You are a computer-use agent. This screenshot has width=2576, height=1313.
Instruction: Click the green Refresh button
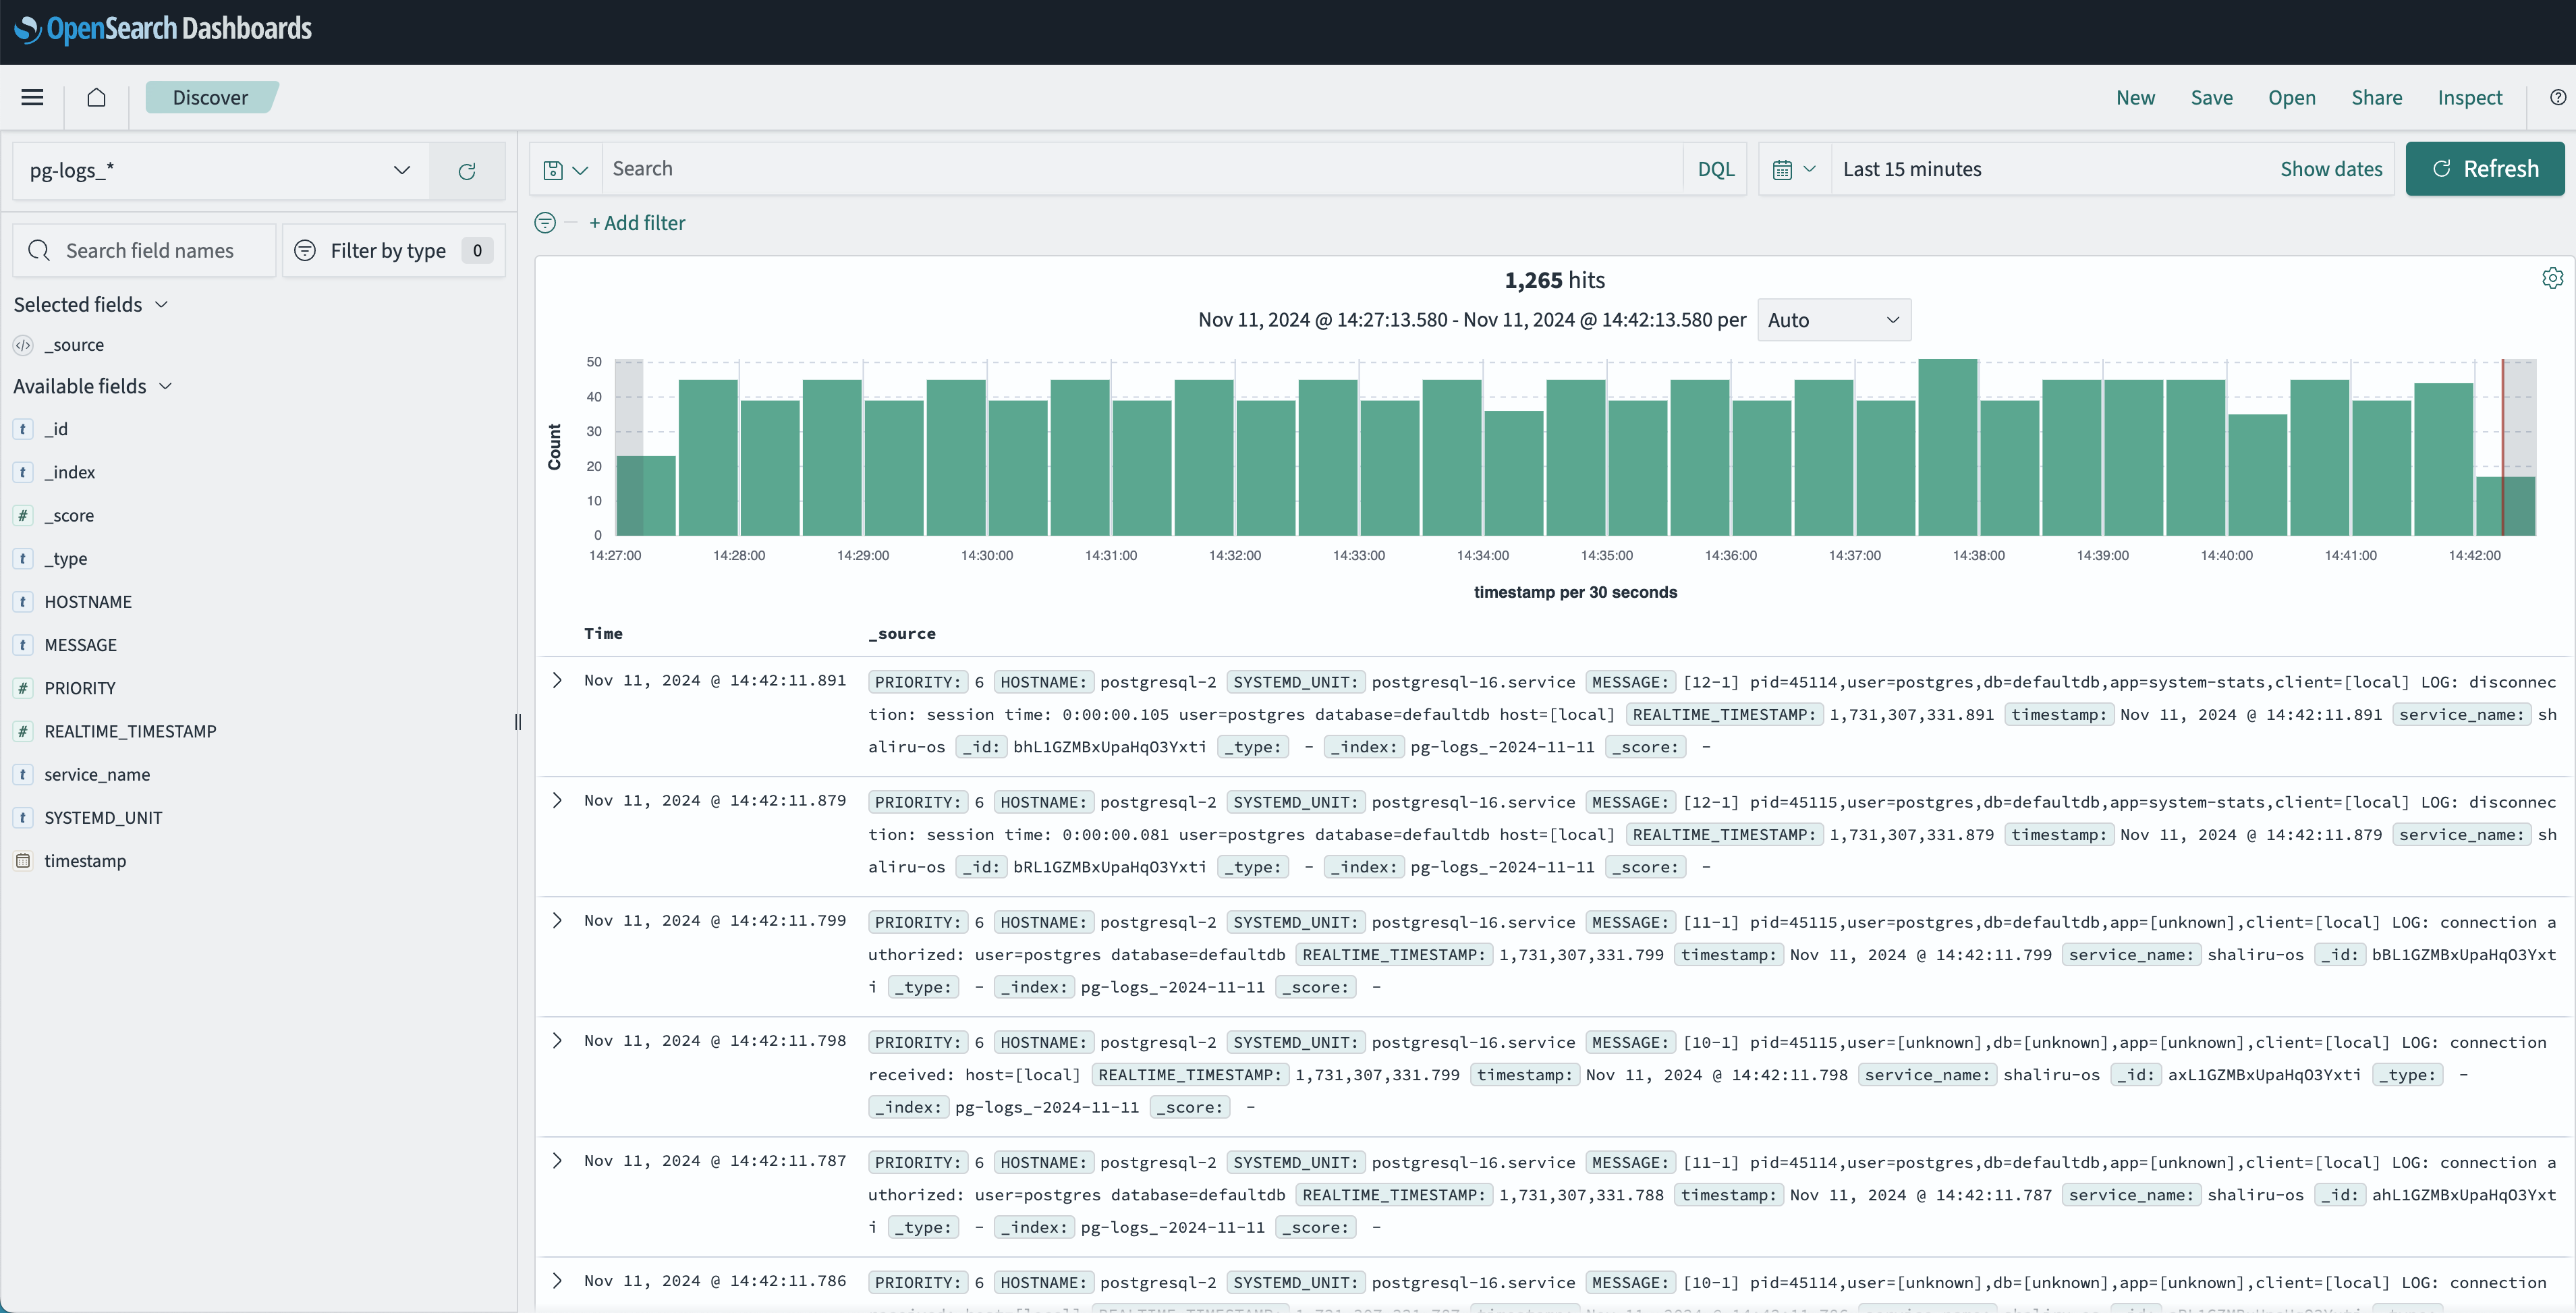pyautogui.click(x=2484, y=169)
